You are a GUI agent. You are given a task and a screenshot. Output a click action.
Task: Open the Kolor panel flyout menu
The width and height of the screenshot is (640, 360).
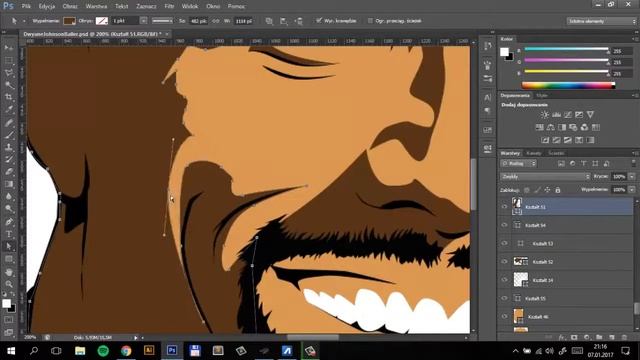(635, 39)
